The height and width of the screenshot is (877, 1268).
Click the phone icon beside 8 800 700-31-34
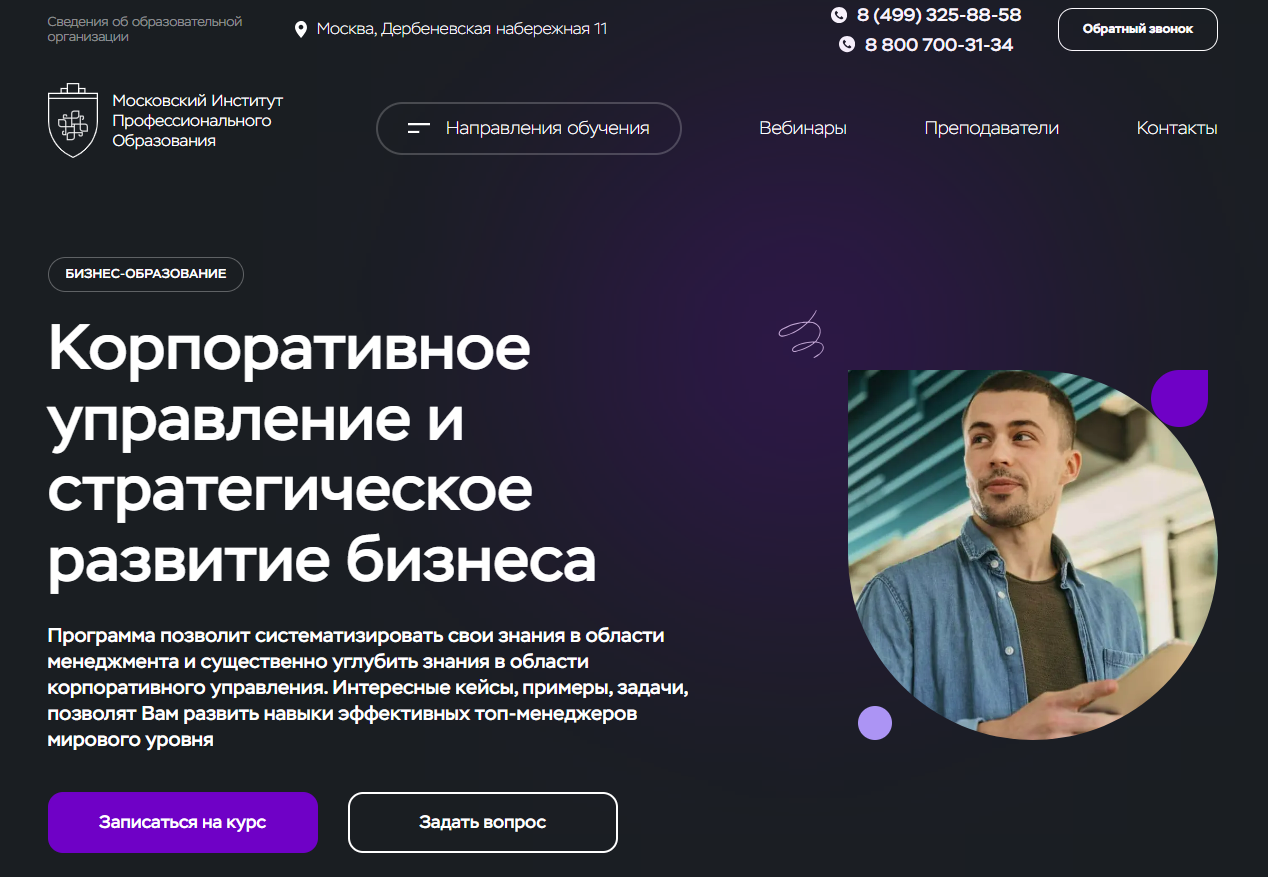[847, 45]
